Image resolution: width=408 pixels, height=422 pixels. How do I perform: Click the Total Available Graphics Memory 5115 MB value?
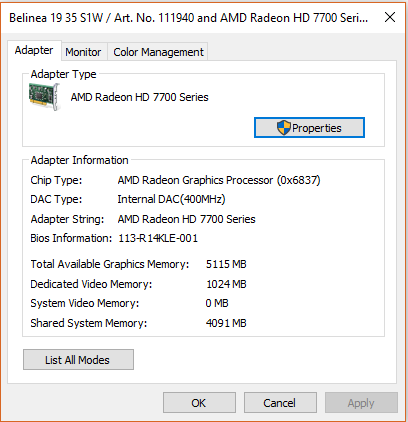[226, 264]
